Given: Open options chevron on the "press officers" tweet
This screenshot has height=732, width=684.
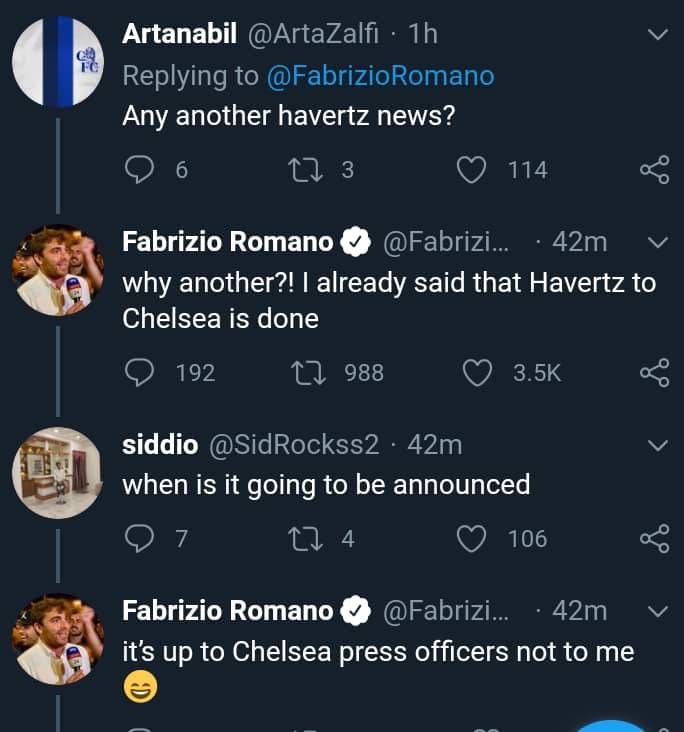Looking at the screenshot, I should point(657,610).
